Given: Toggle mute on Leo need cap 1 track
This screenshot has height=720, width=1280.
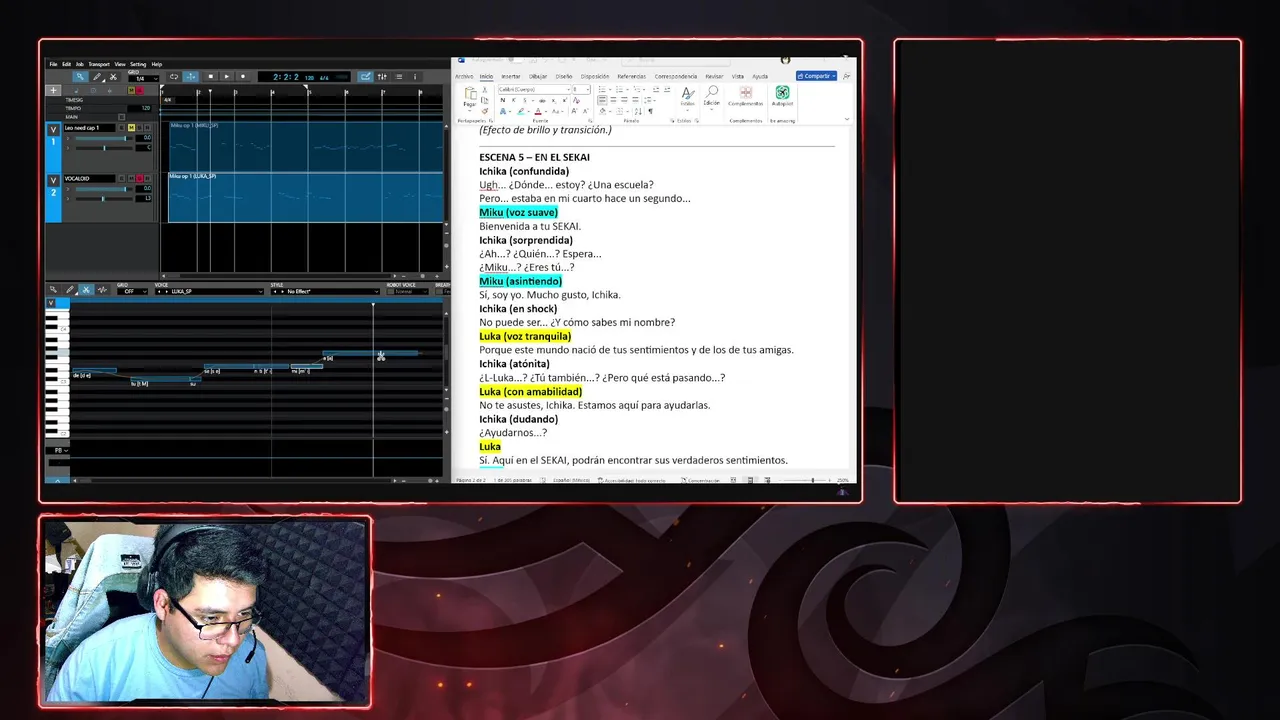Looking at the screenshot, I should point(131,128).
